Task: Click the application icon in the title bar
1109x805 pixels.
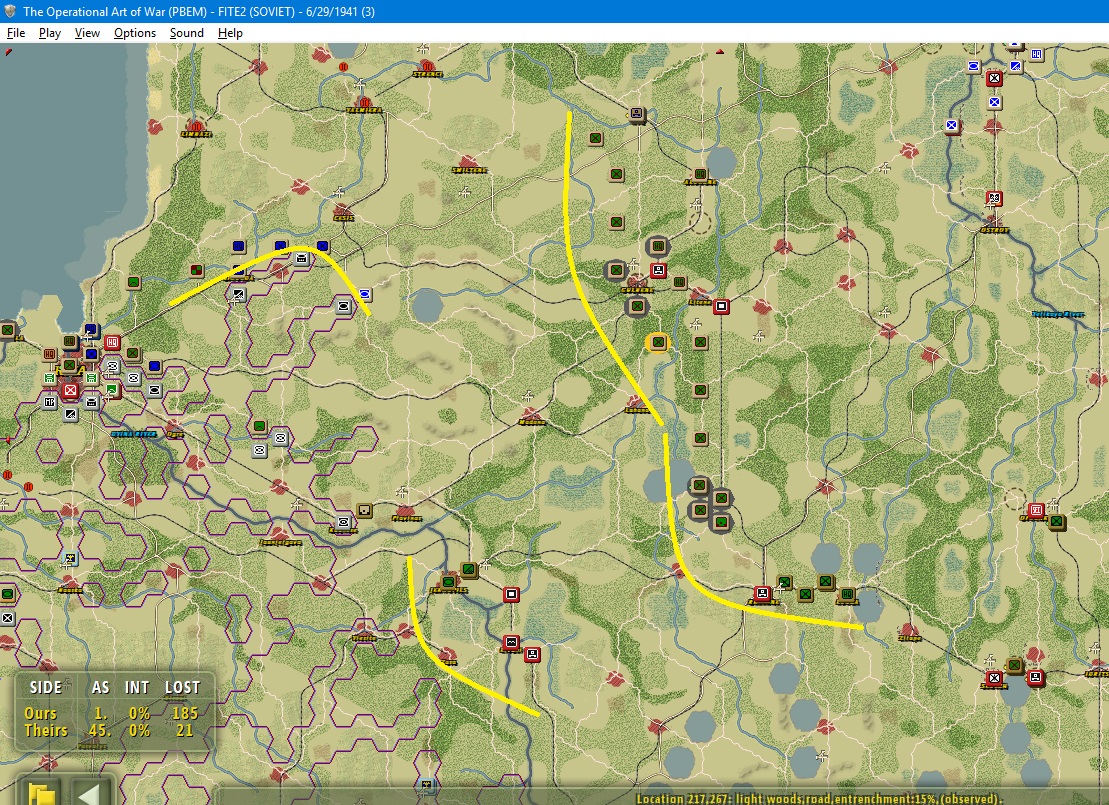Action: [x=10, y=11]
